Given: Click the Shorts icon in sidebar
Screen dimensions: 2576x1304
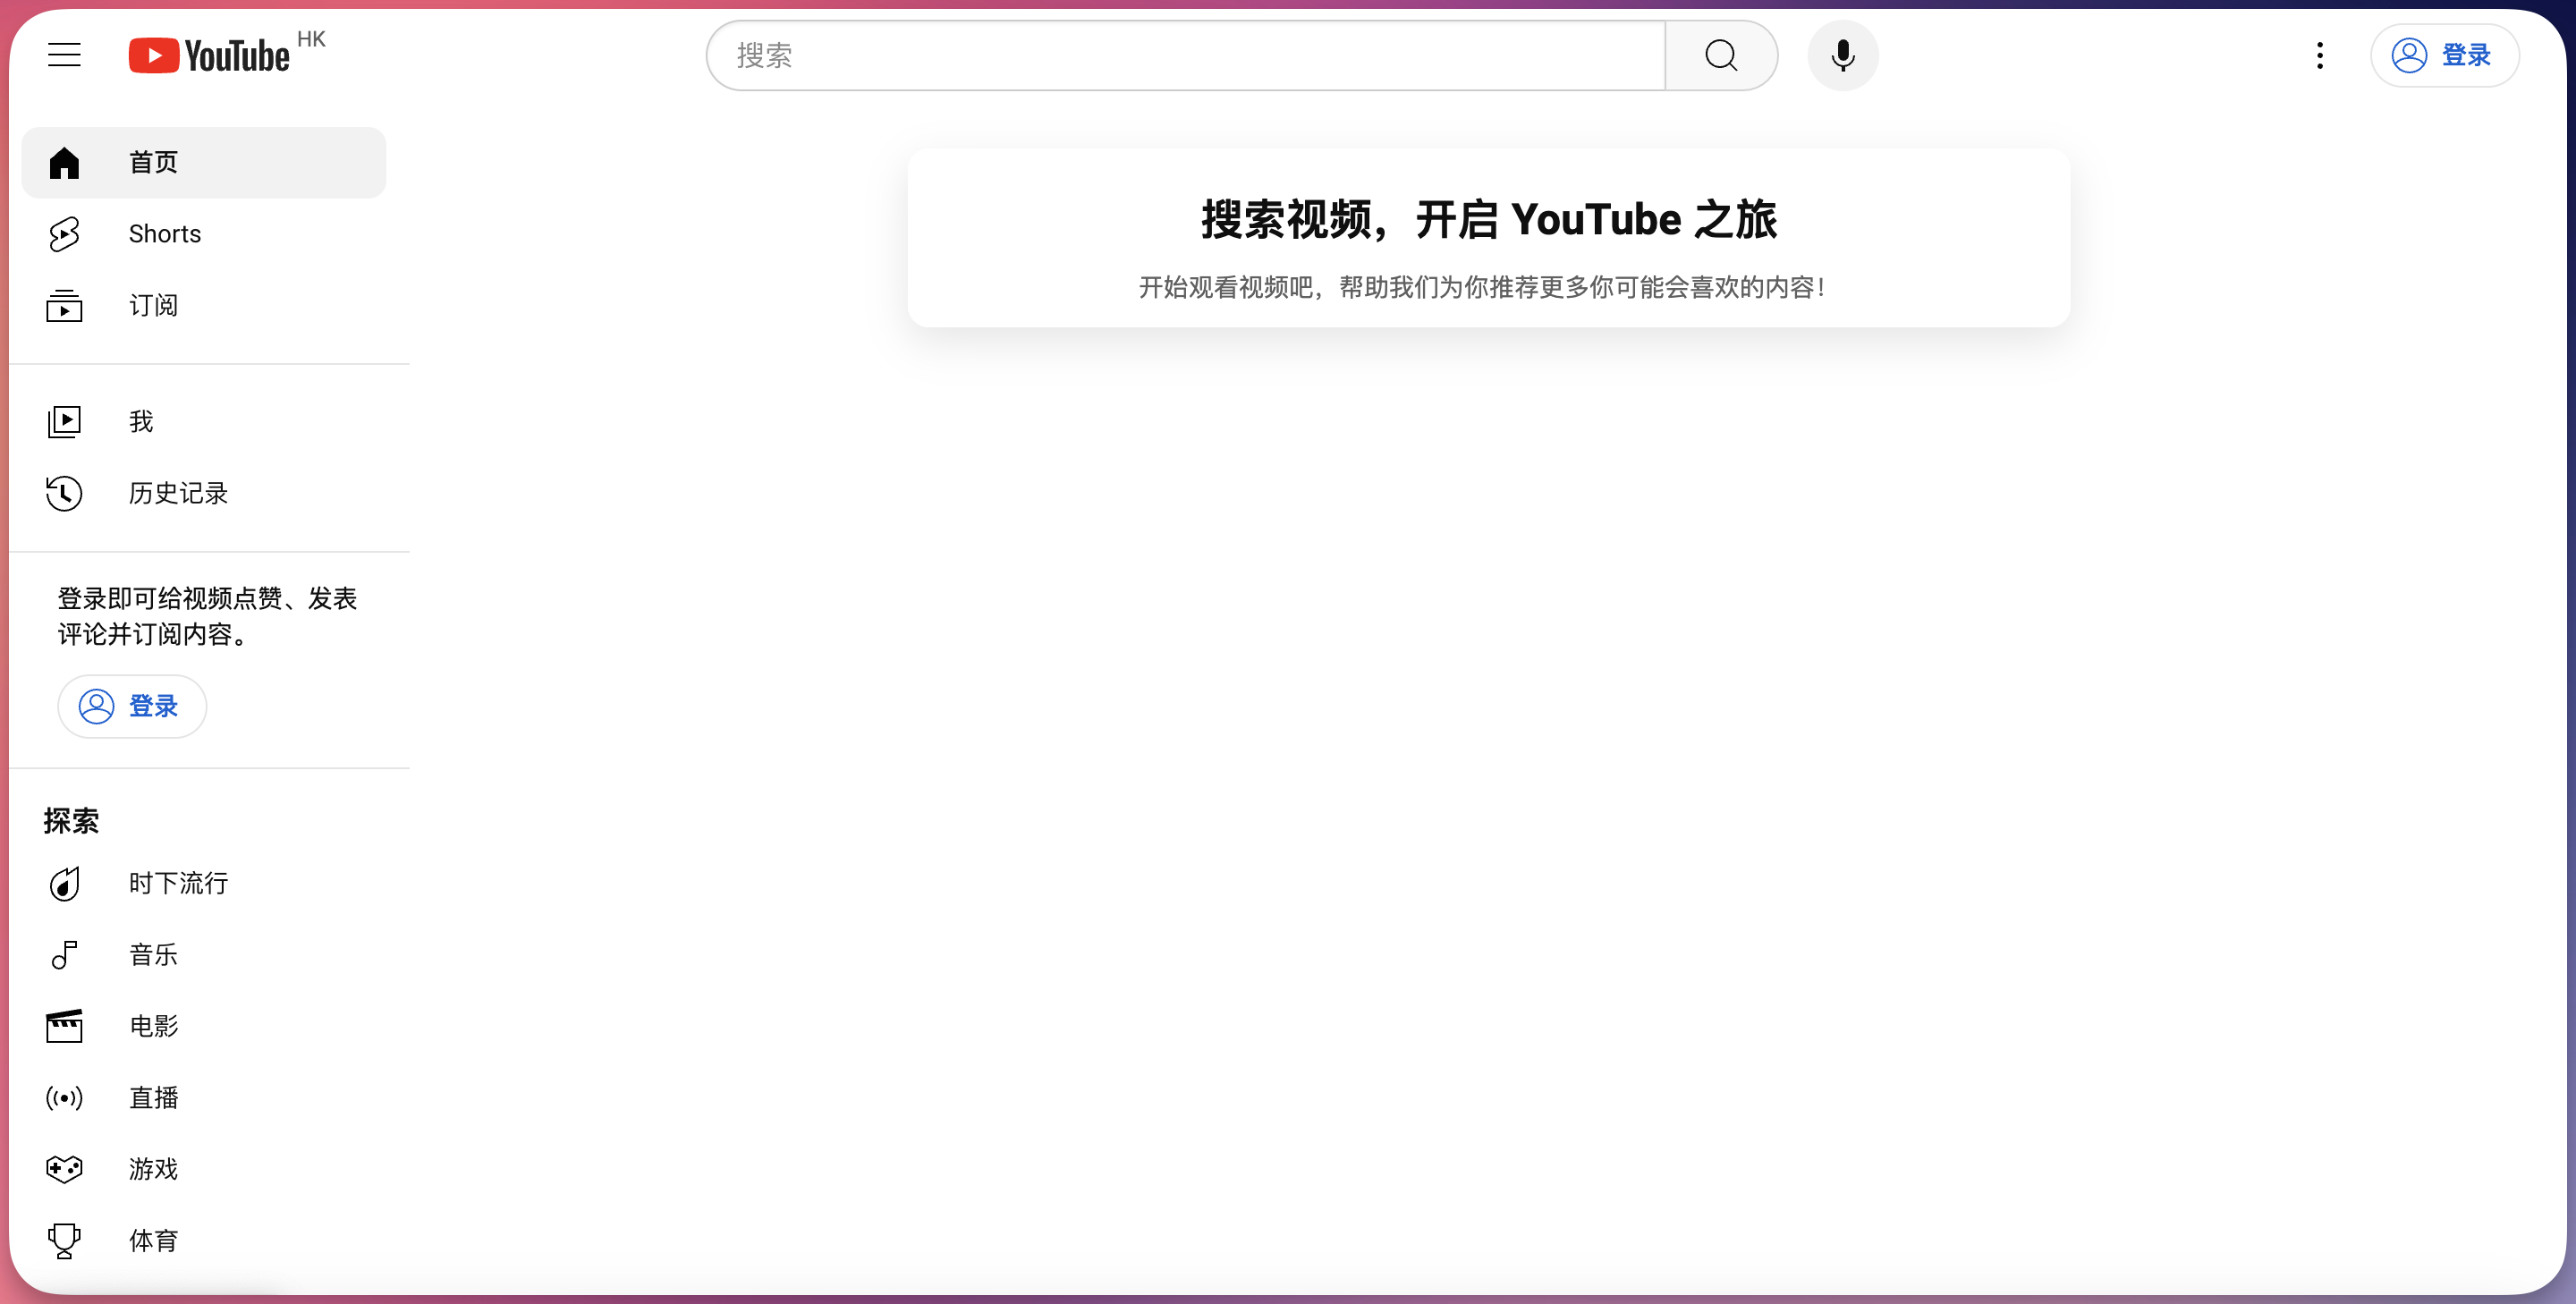Looking at the screenshot, I should (64, 234).
